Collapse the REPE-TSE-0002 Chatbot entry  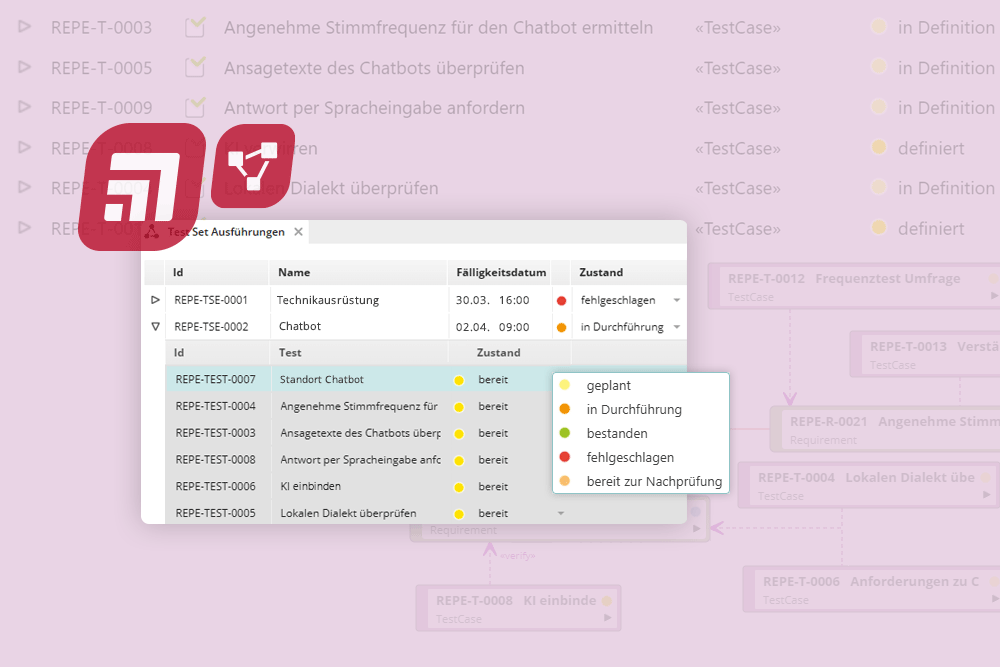(x=155, y=325)
